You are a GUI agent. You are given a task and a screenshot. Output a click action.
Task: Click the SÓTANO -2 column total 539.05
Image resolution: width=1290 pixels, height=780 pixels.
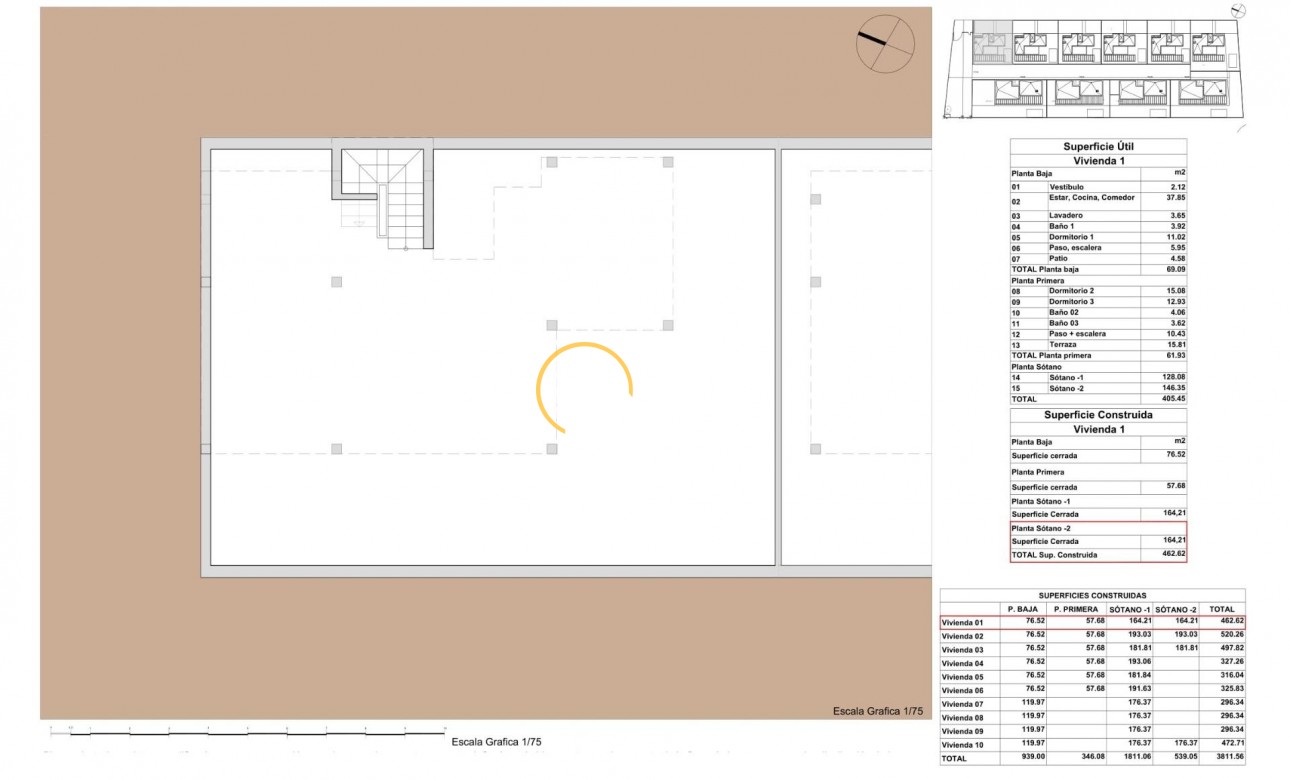point(1185,757)
